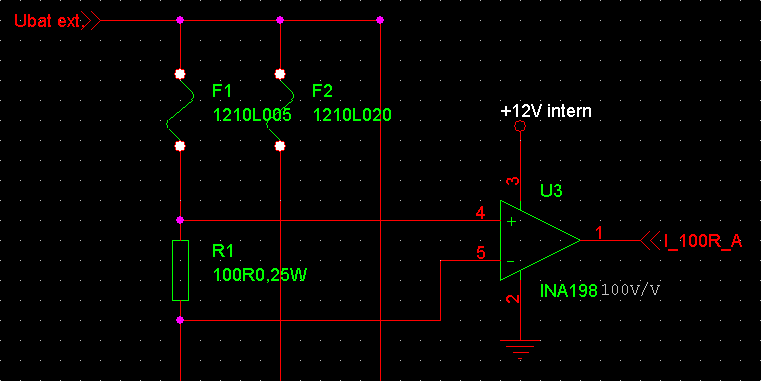The height and width of the screenshot is (381, 761).
Task: Select the INA198 part name label
Action: (x=569, y=291)
